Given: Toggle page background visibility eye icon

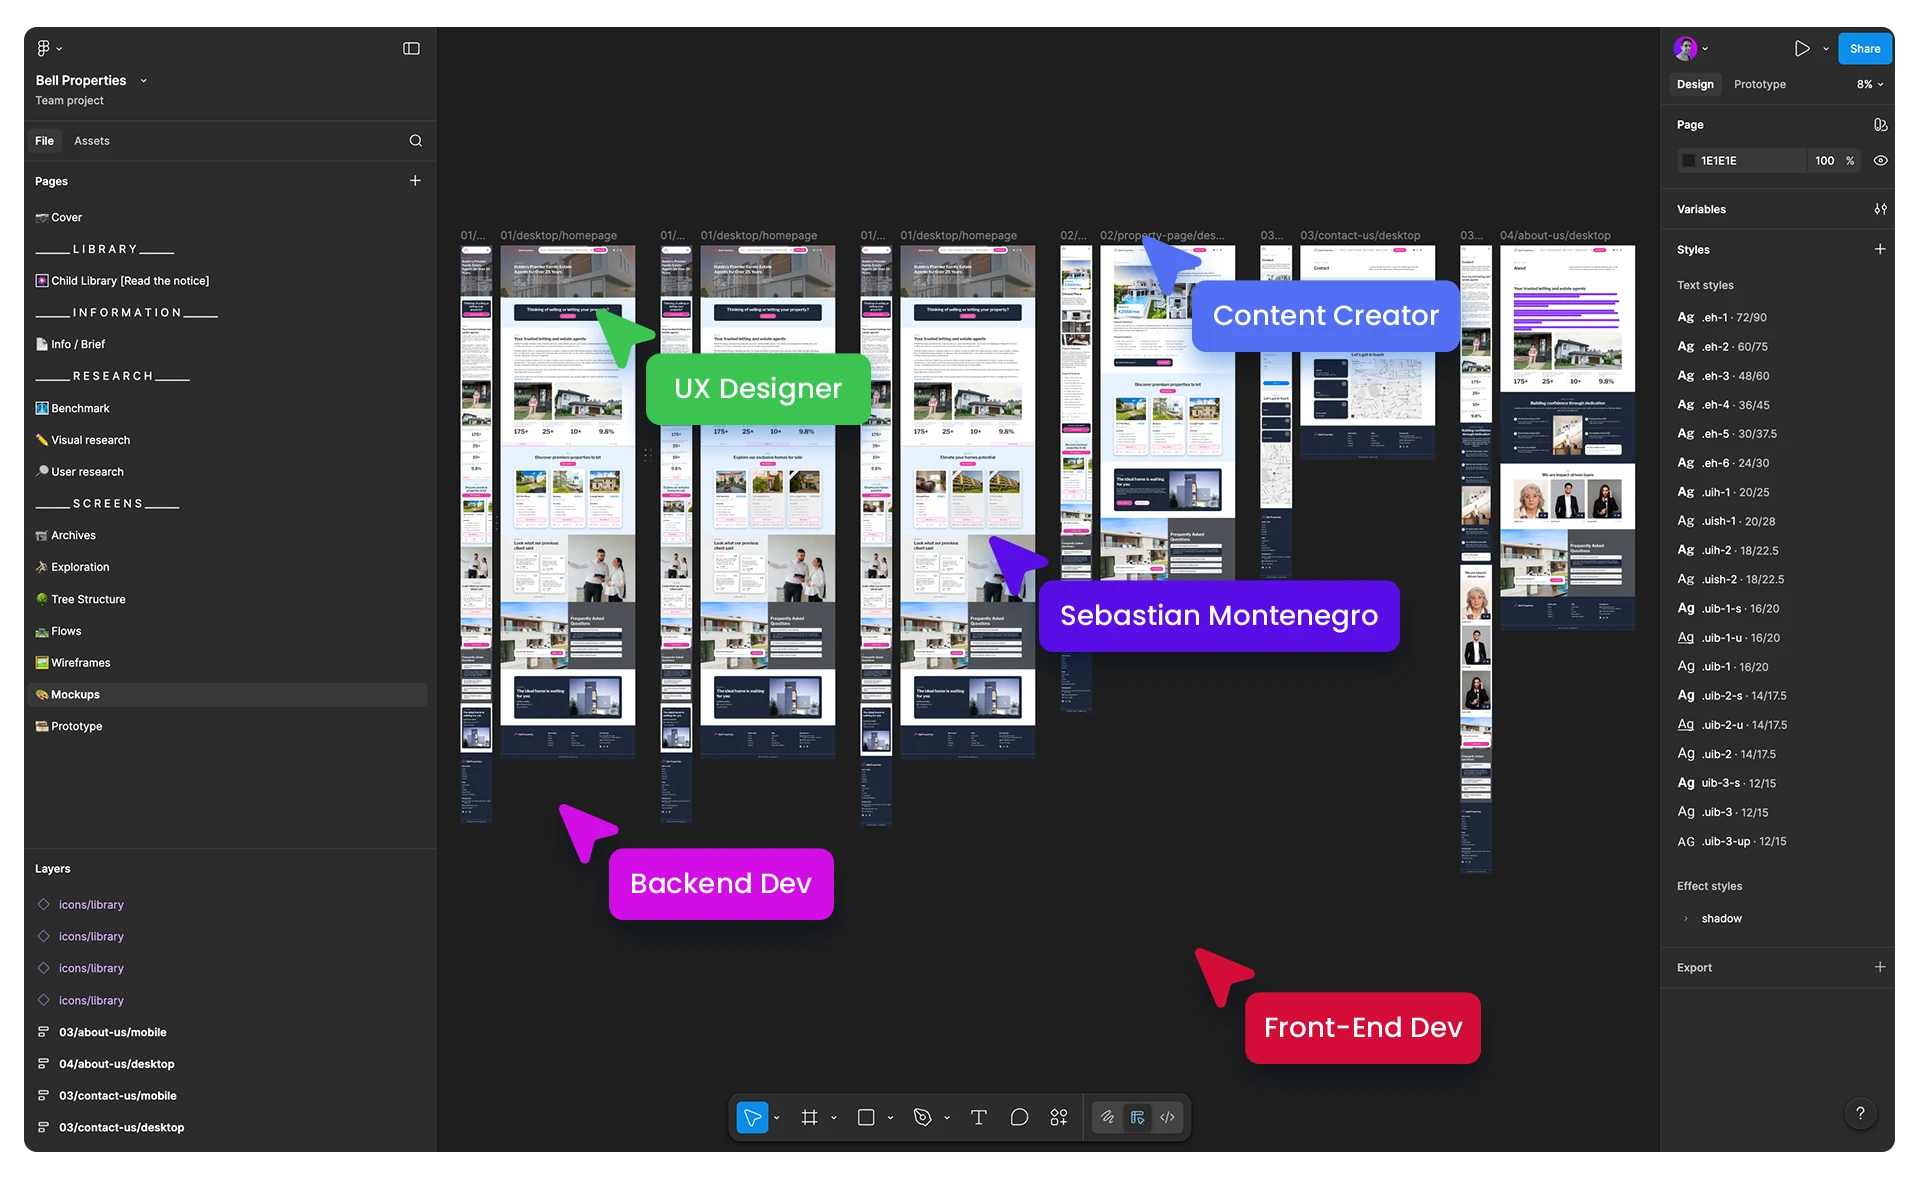Looking at the screenshot, I should click(1880, 160).
